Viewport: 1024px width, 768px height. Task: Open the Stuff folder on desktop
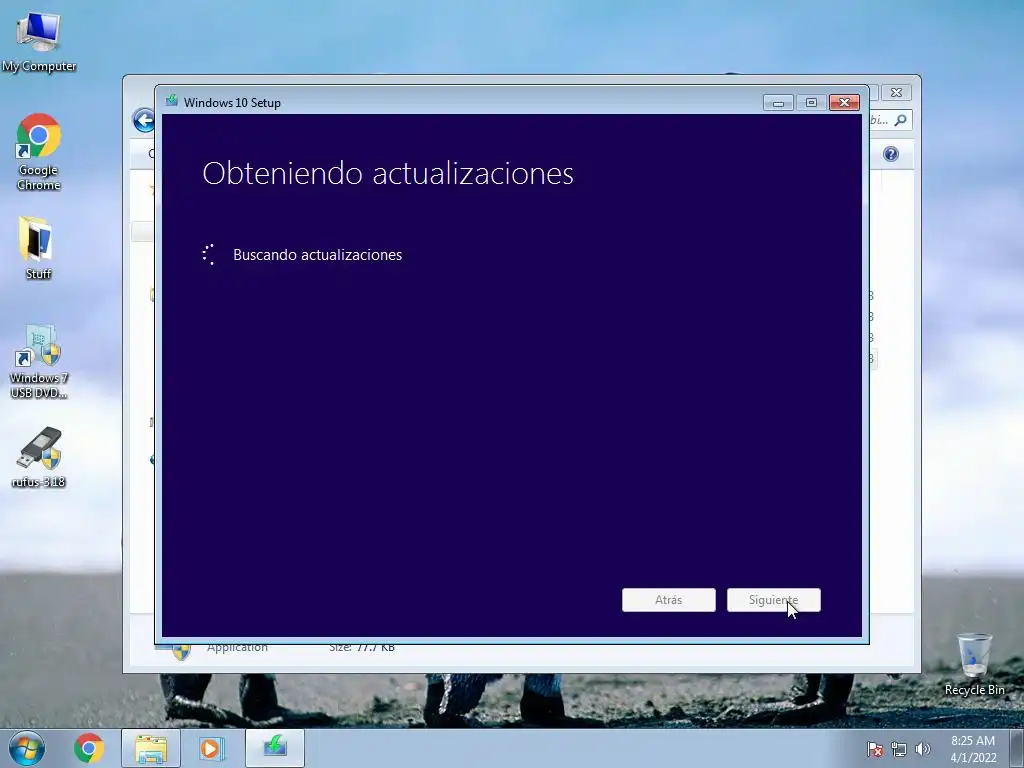click(38, 248)
